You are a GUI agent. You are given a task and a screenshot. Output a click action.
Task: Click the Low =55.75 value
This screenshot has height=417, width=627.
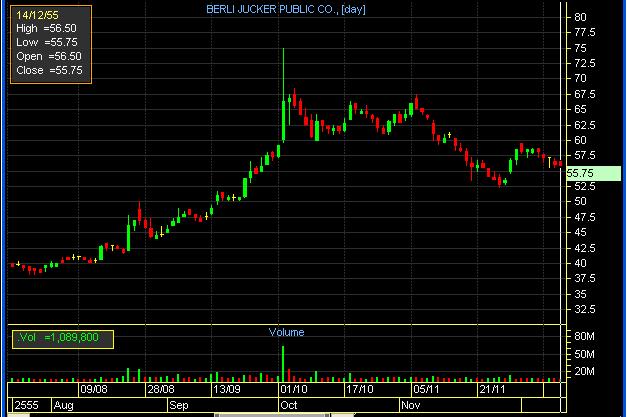click(x=47, y=42)
